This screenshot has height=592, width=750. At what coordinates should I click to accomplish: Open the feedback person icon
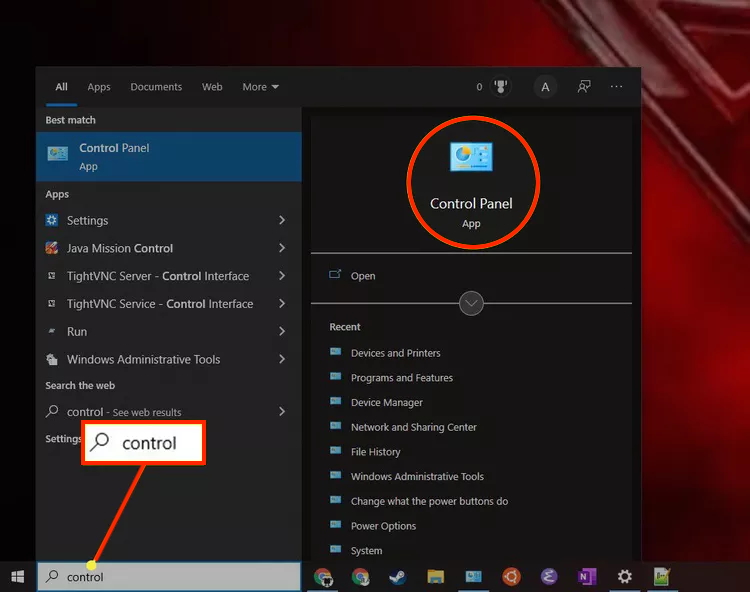point(584,87)
